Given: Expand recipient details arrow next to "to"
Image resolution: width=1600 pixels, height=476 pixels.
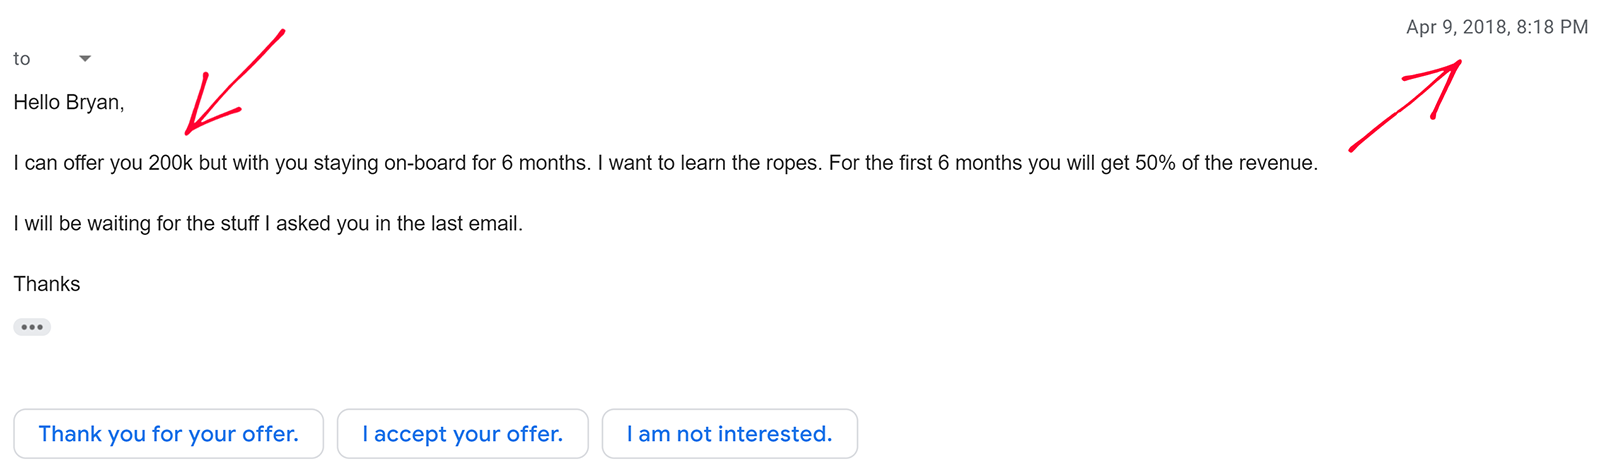Looking at the screenshot, I should [85, 59].
